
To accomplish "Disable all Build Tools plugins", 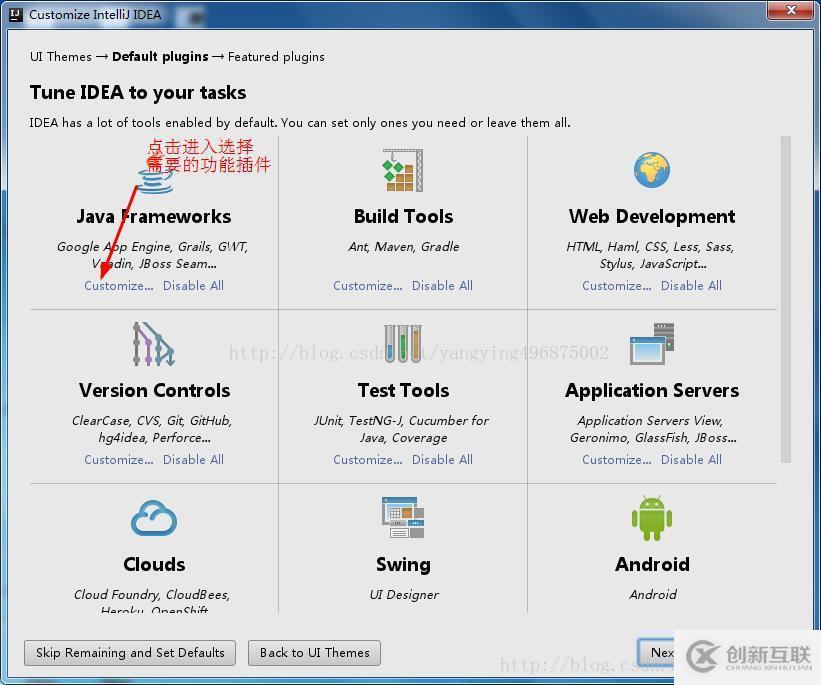I will (x=442, y=286).
